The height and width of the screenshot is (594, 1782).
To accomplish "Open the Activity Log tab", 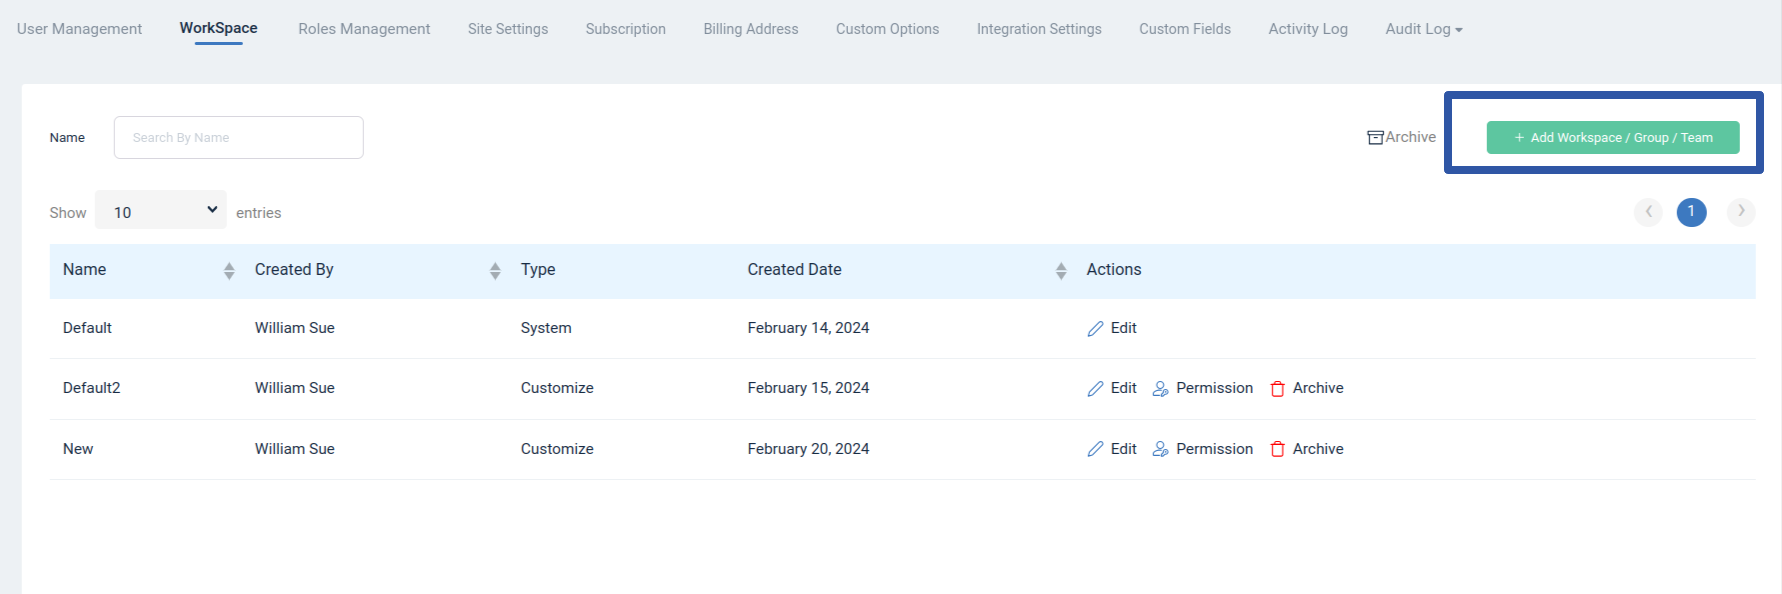I will pyautogui.click(x=1308, y=29).
